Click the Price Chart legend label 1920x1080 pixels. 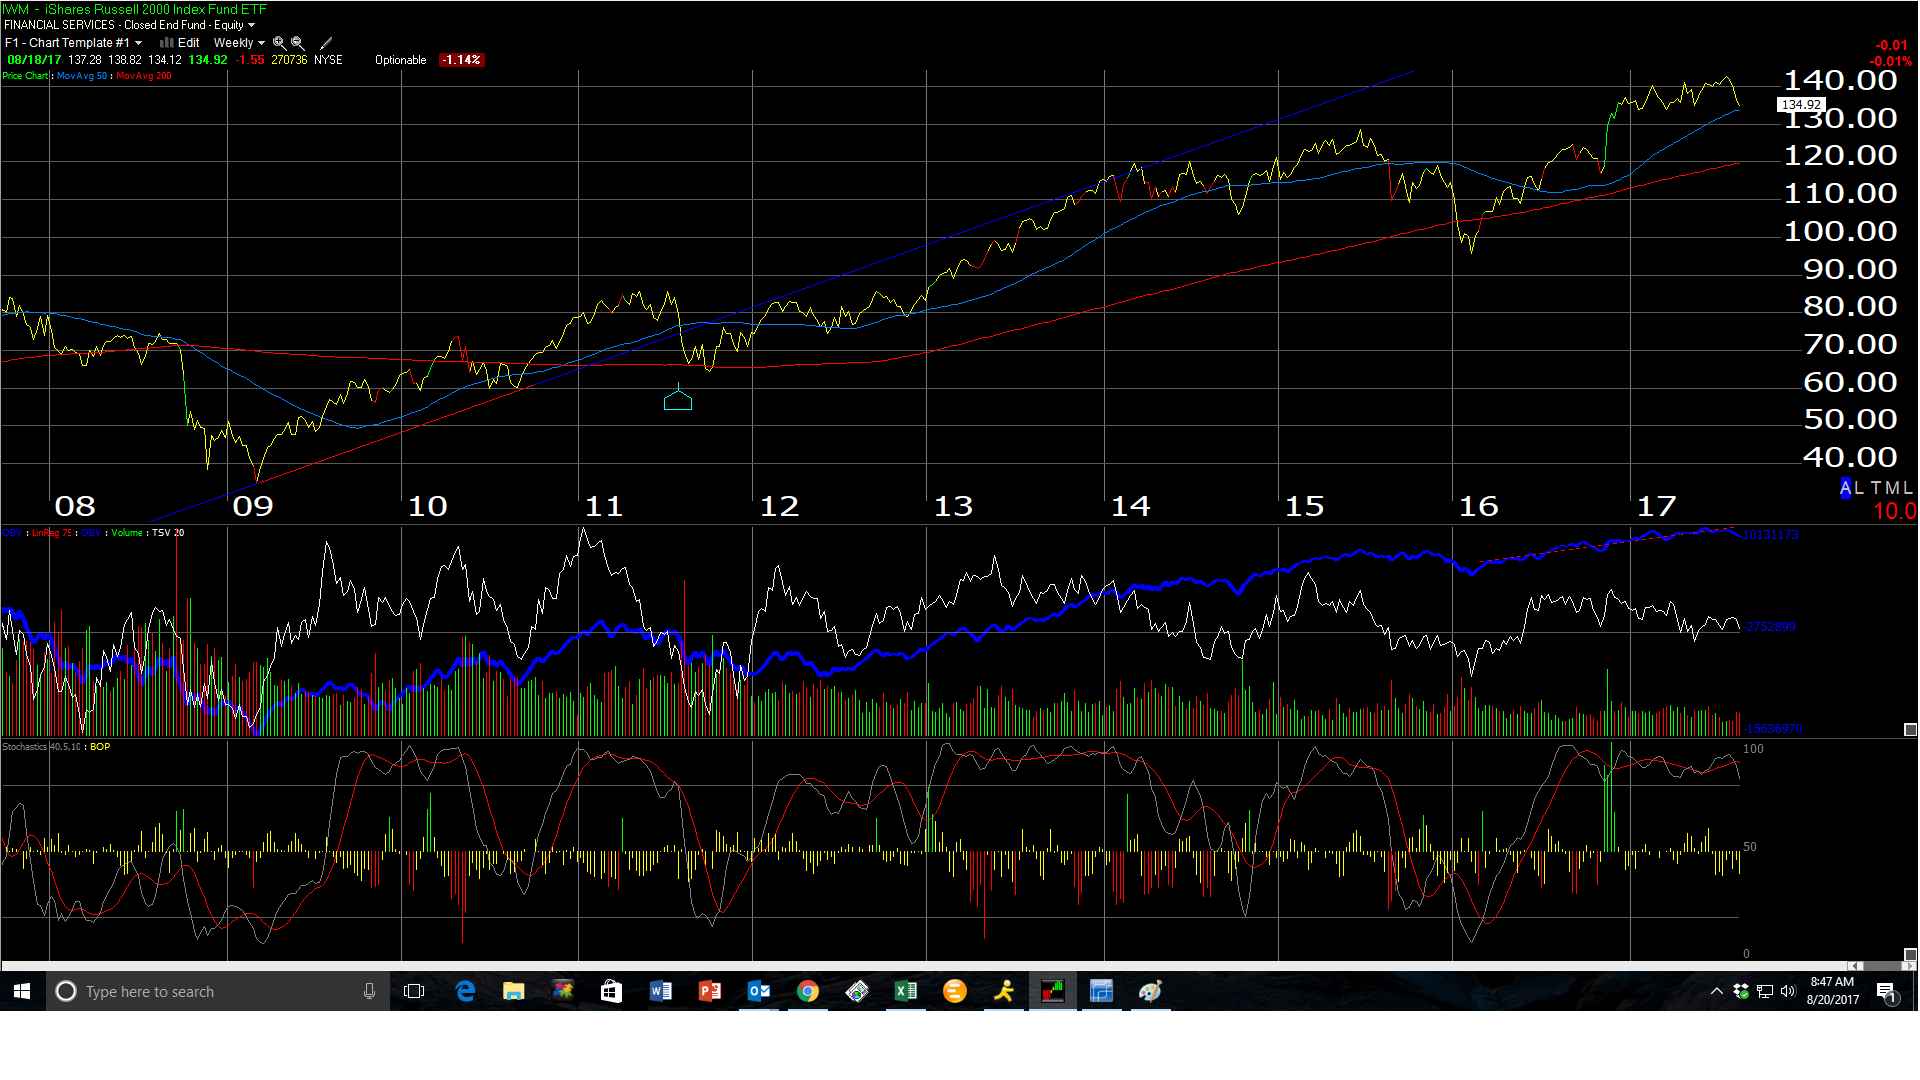(x=25, y=76)
